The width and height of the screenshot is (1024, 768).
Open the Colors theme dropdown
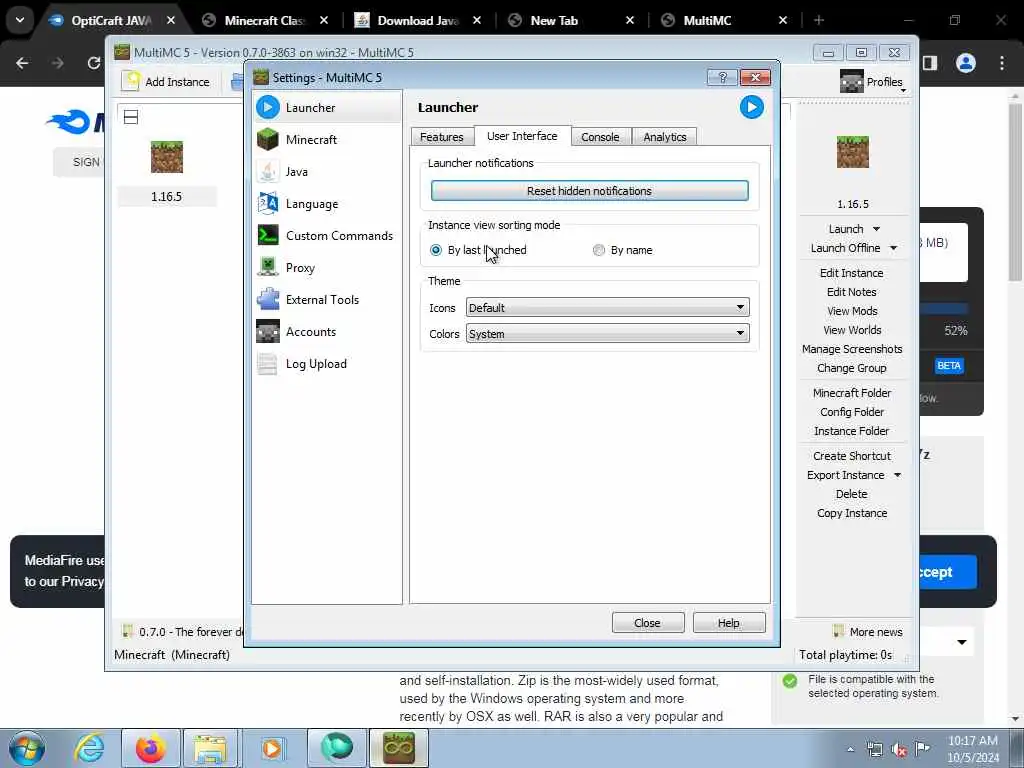coord(607,334)
